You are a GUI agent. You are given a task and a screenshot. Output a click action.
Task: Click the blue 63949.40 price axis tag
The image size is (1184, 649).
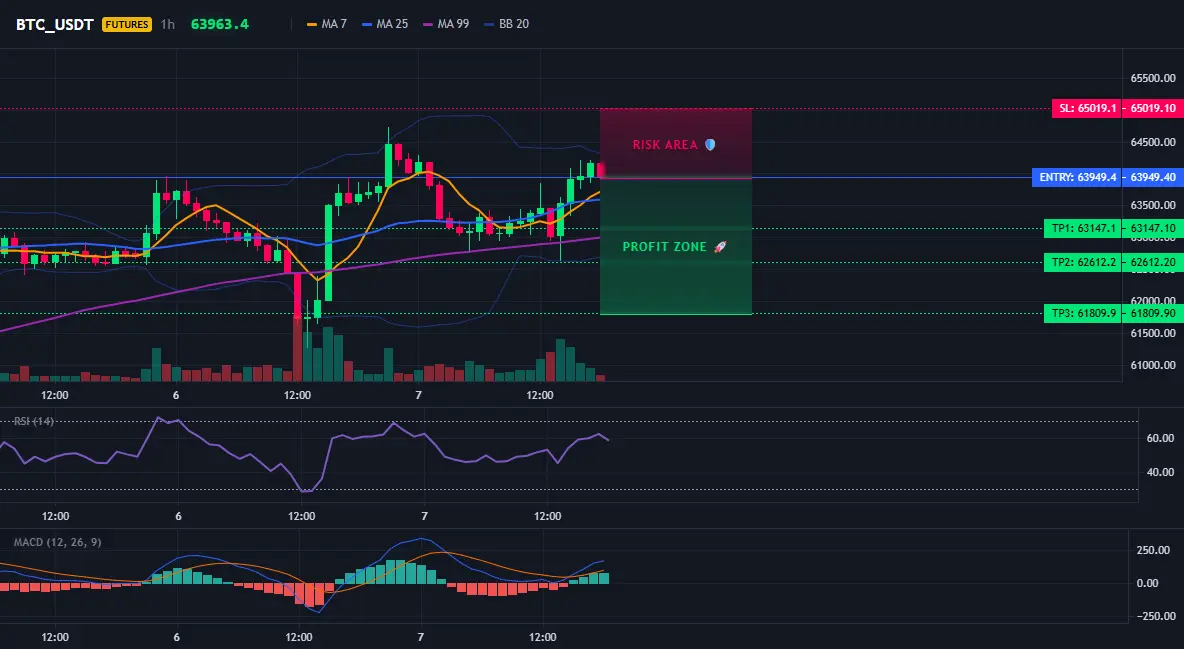click(x=1152, y=178)
